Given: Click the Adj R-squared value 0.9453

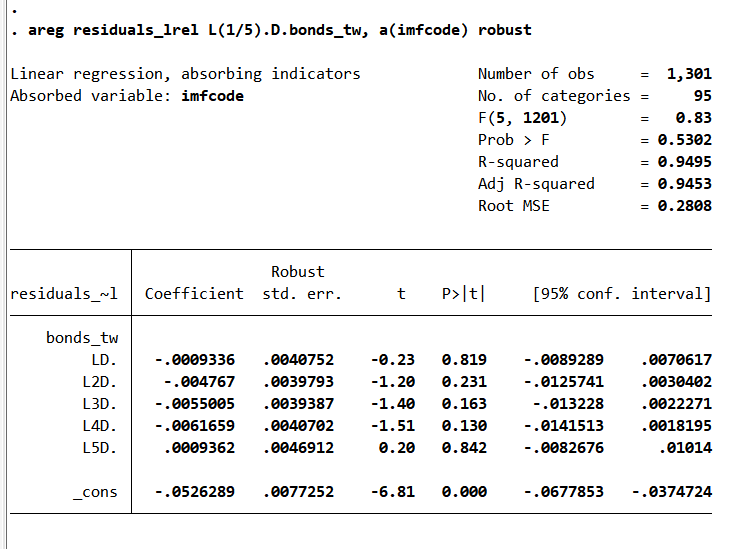Looking at the screenshot, I should (x=684, y=184).
